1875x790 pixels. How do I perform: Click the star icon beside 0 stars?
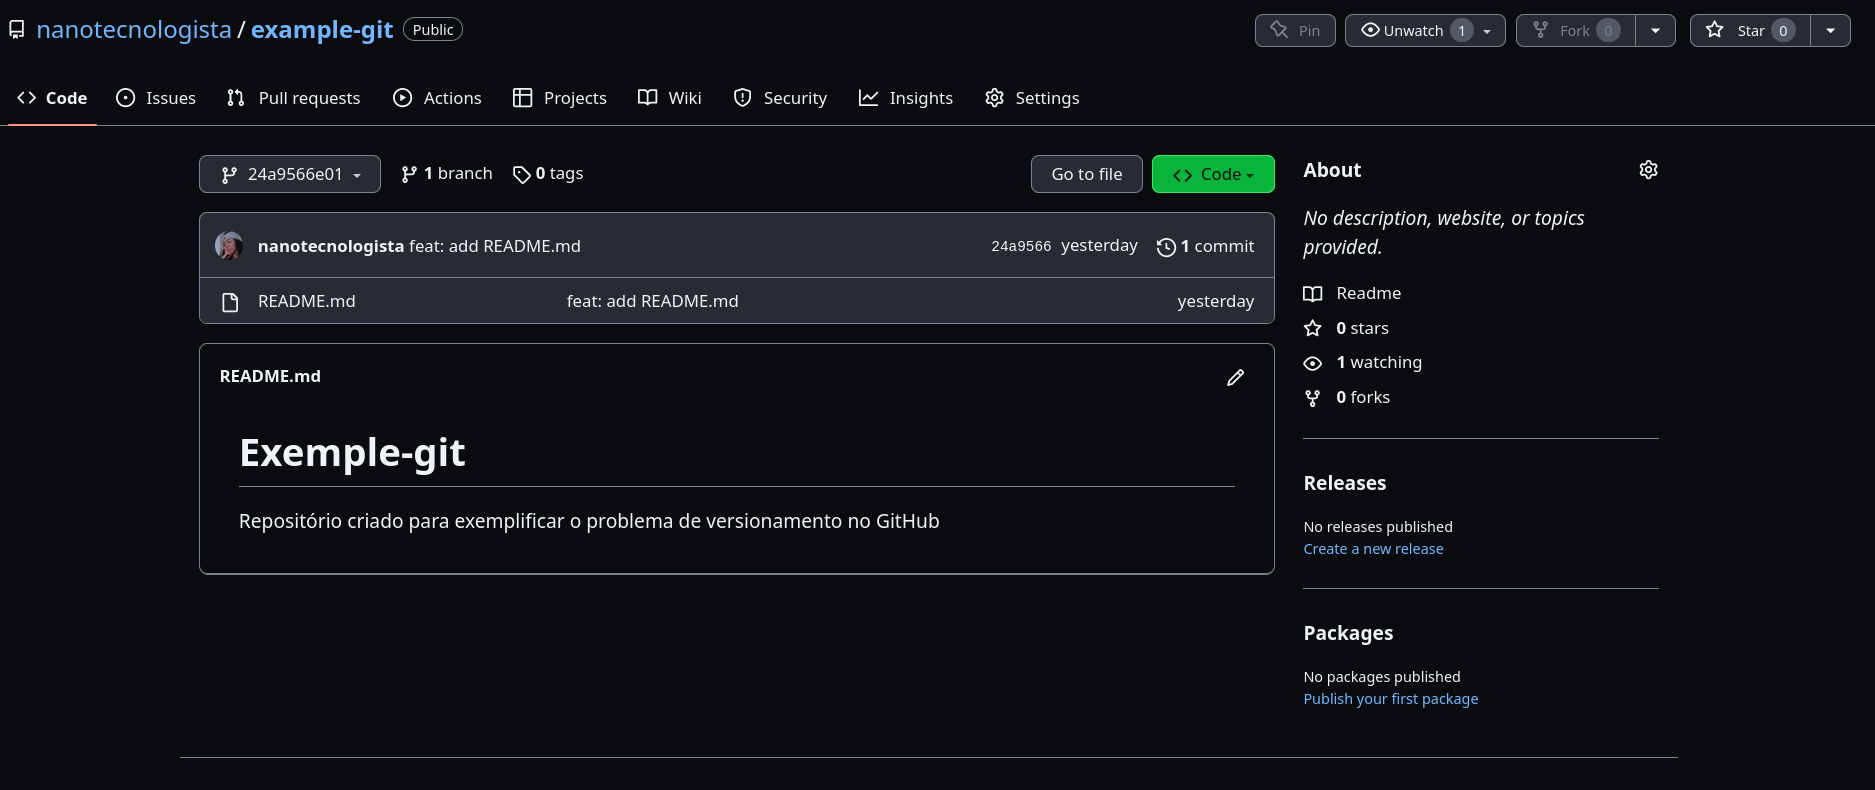coord(1313,328)
